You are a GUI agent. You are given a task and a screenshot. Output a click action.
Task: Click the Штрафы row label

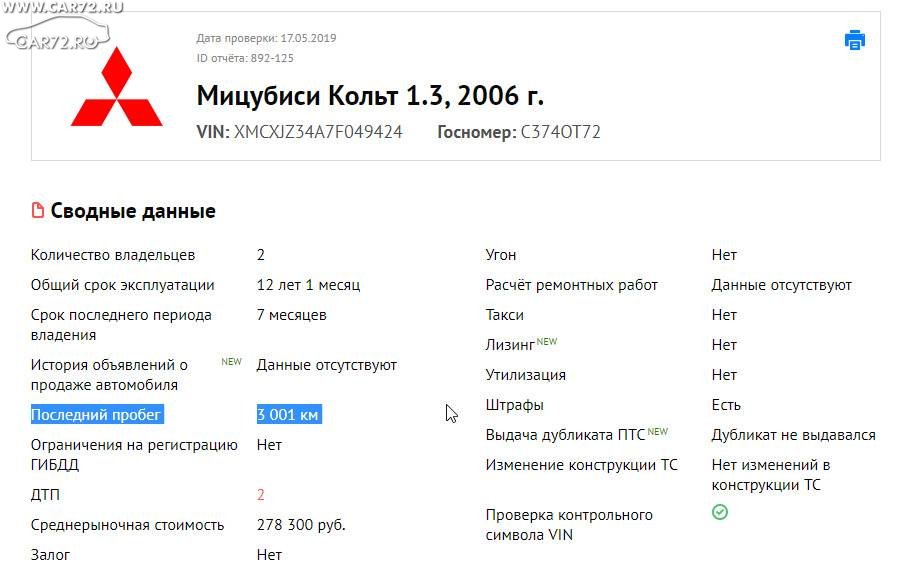click(514, 405)
